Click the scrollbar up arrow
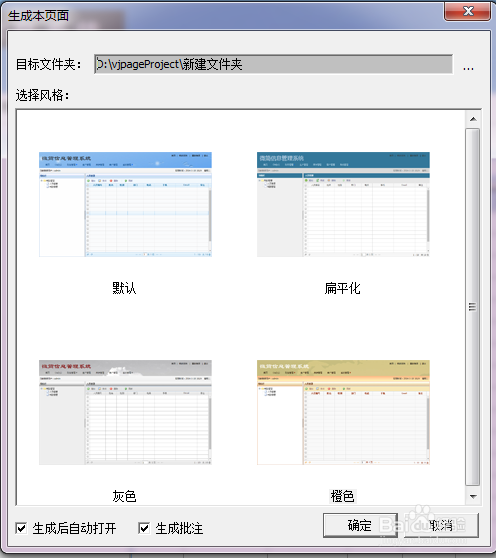Viewport: 496px width, 558px height. point(473,119)
